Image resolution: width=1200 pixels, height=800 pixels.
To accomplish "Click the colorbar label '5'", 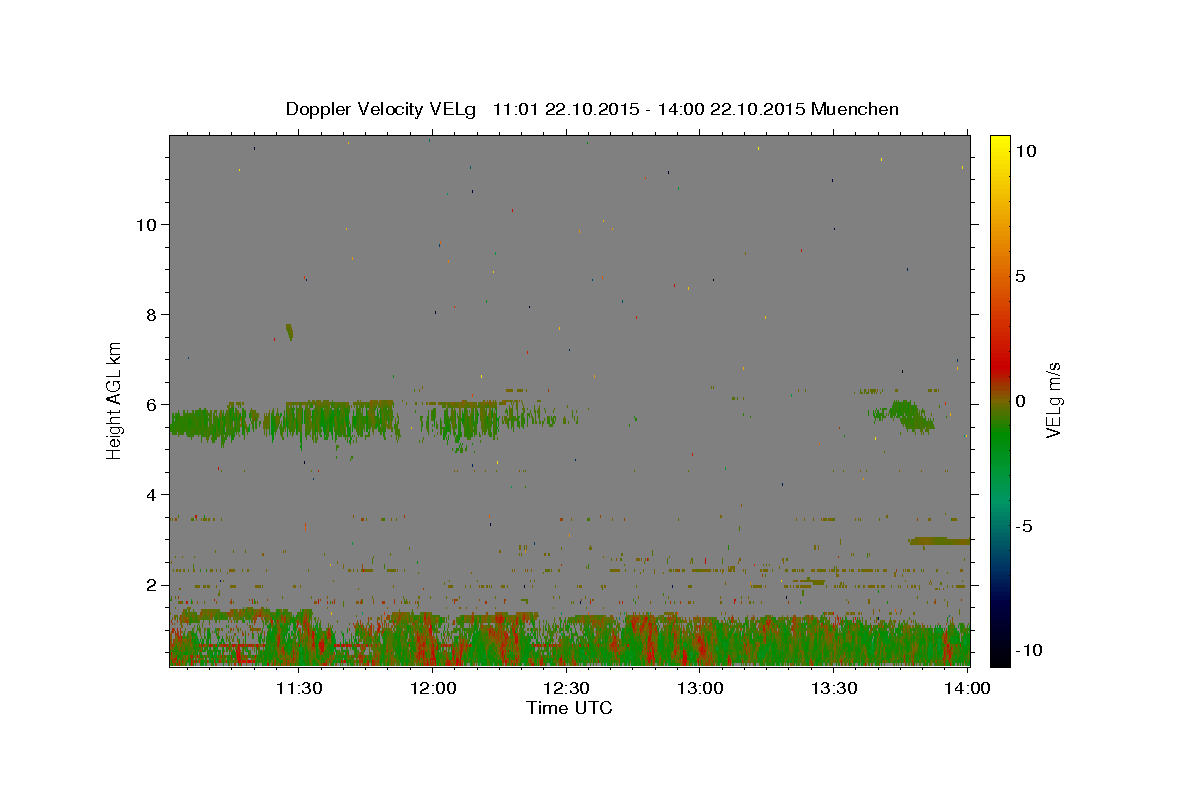I will (1021, 276).
